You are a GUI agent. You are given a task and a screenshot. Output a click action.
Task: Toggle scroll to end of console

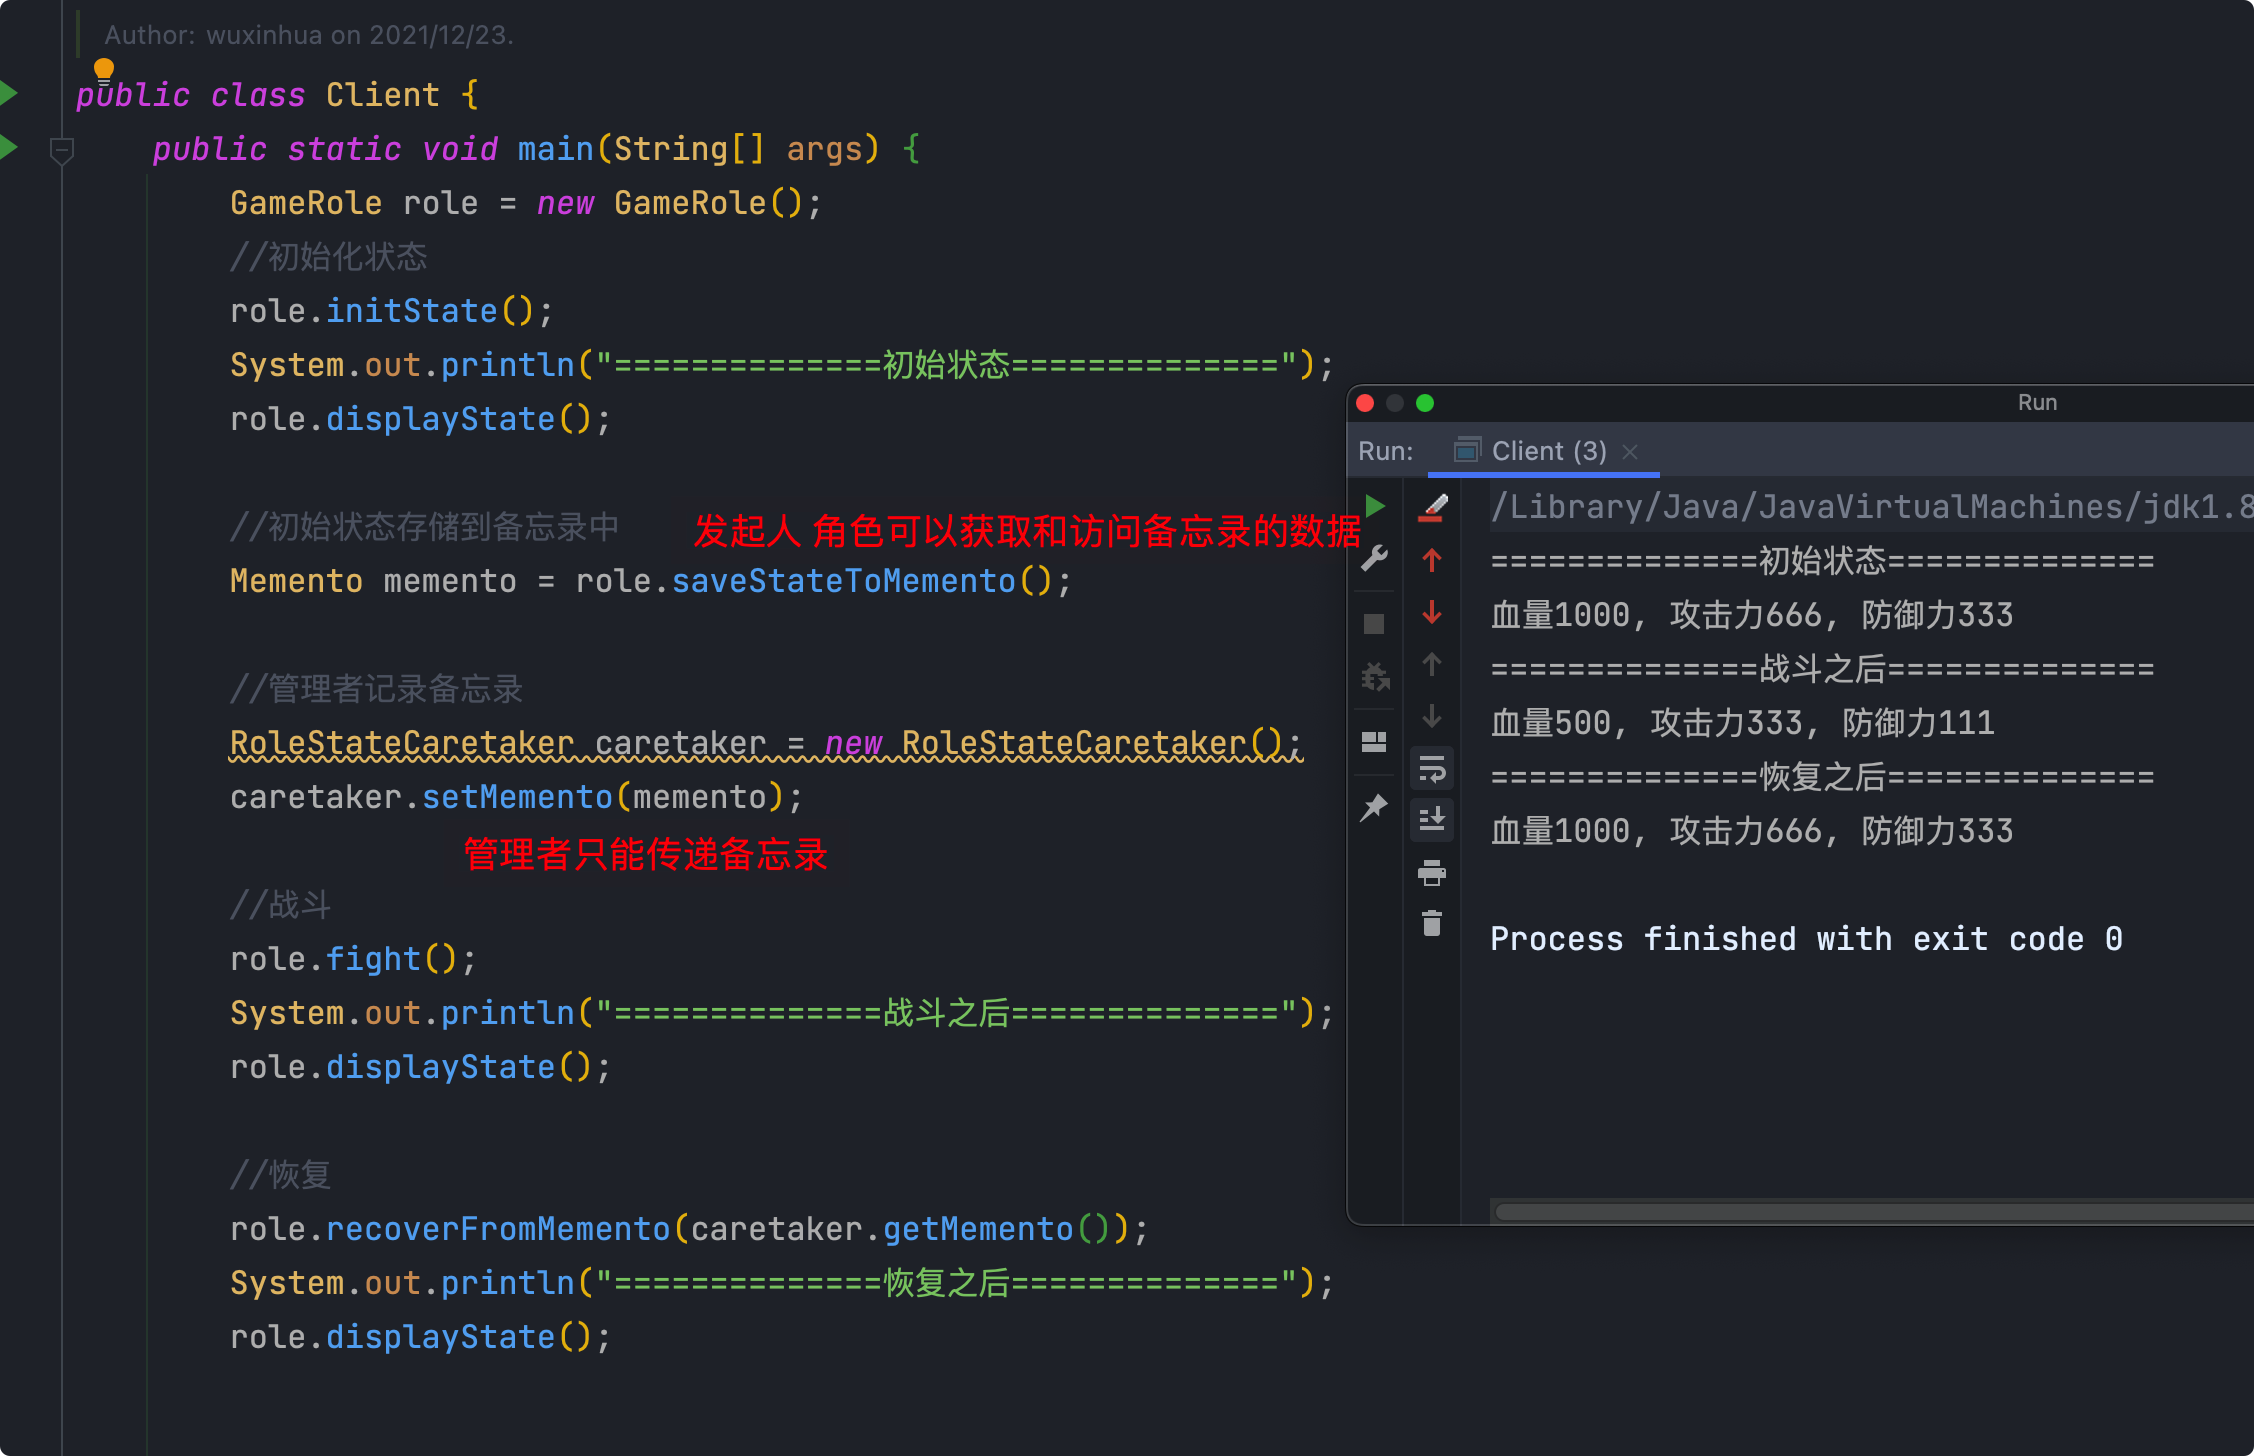click(x=1432, y=820)
